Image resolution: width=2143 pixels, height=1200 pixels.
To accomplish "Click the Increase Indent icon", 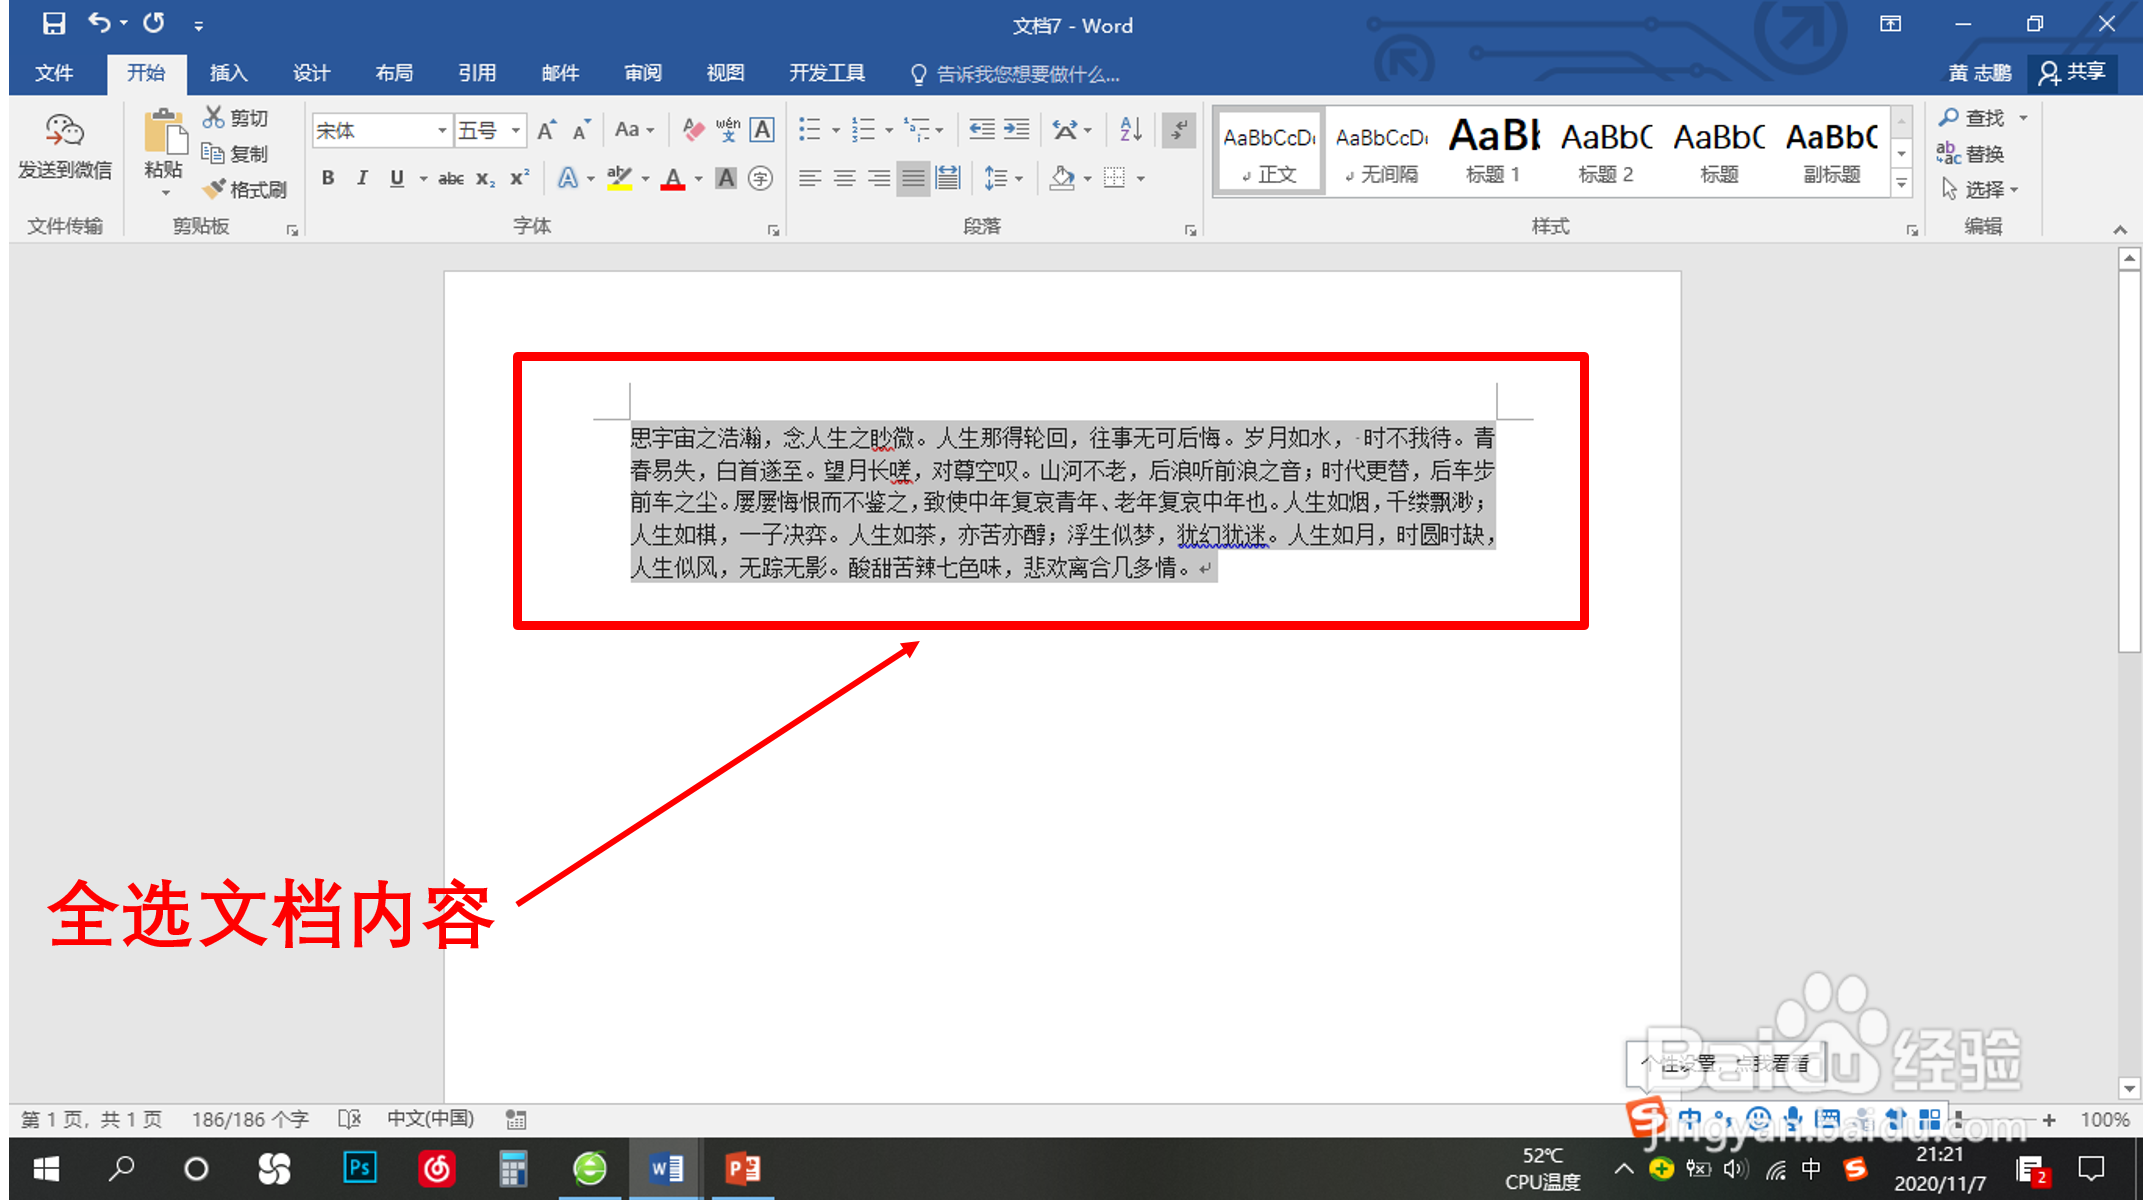I will pyautogui.click(x=1016, y=129).
